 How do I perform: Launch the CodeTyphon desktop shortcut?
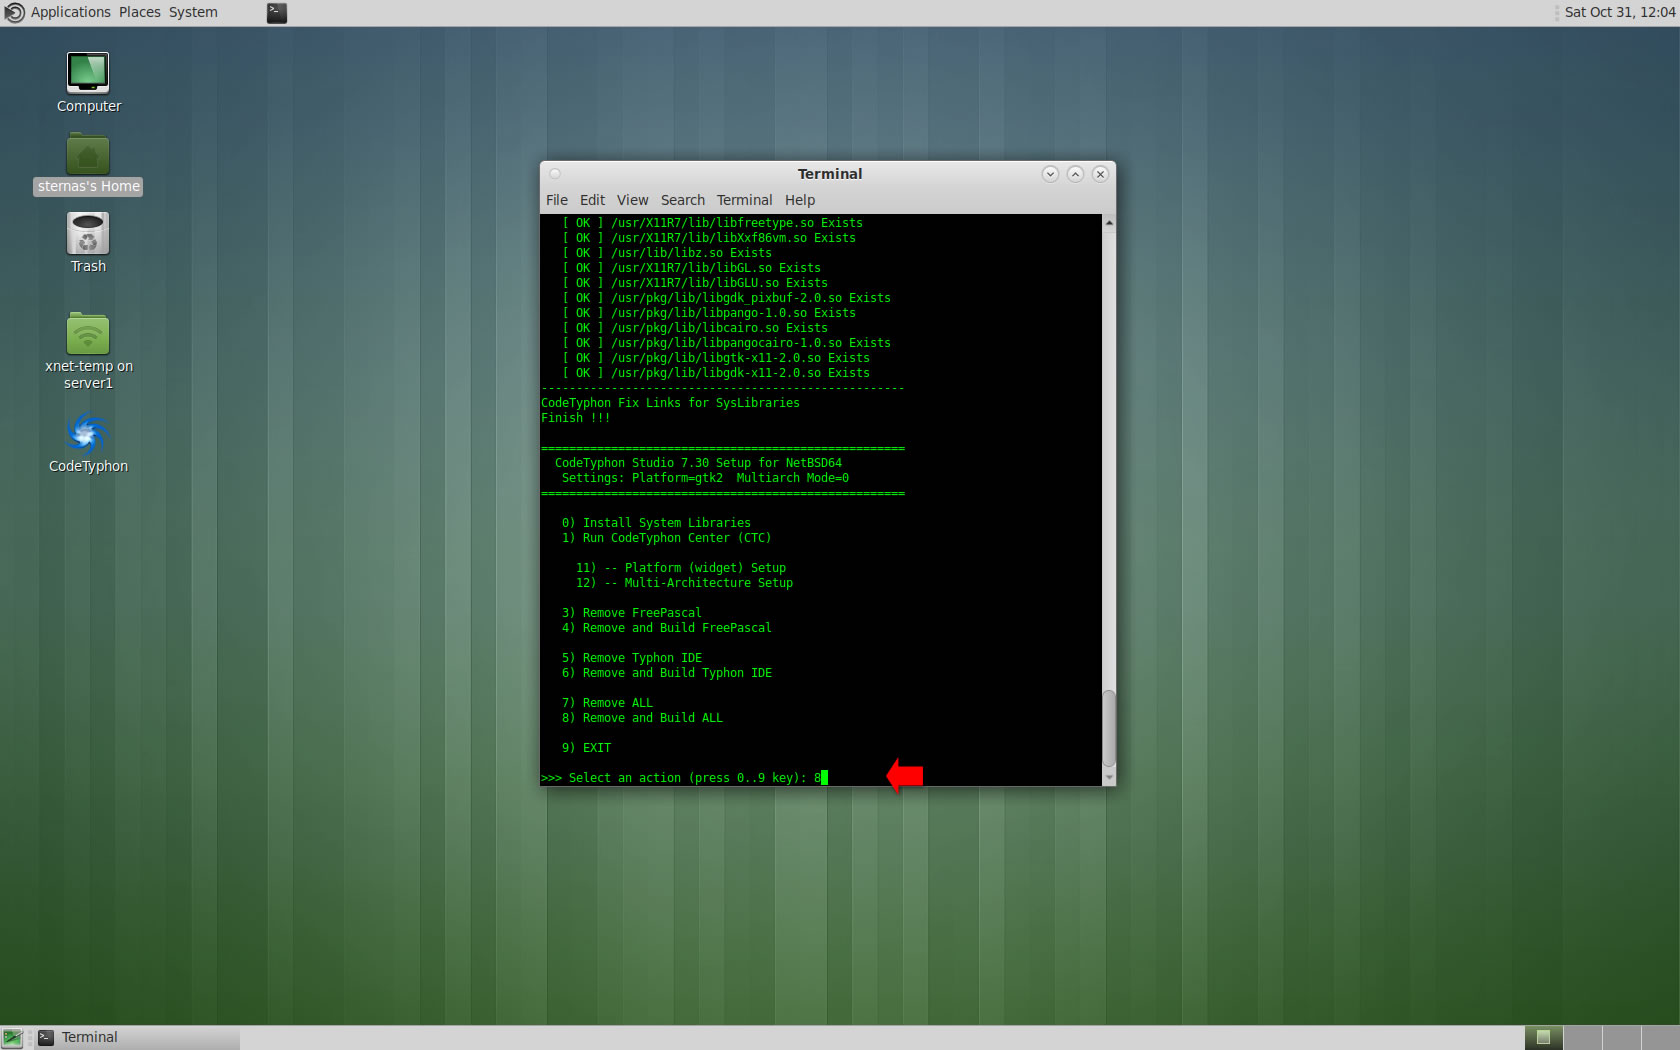88,434
